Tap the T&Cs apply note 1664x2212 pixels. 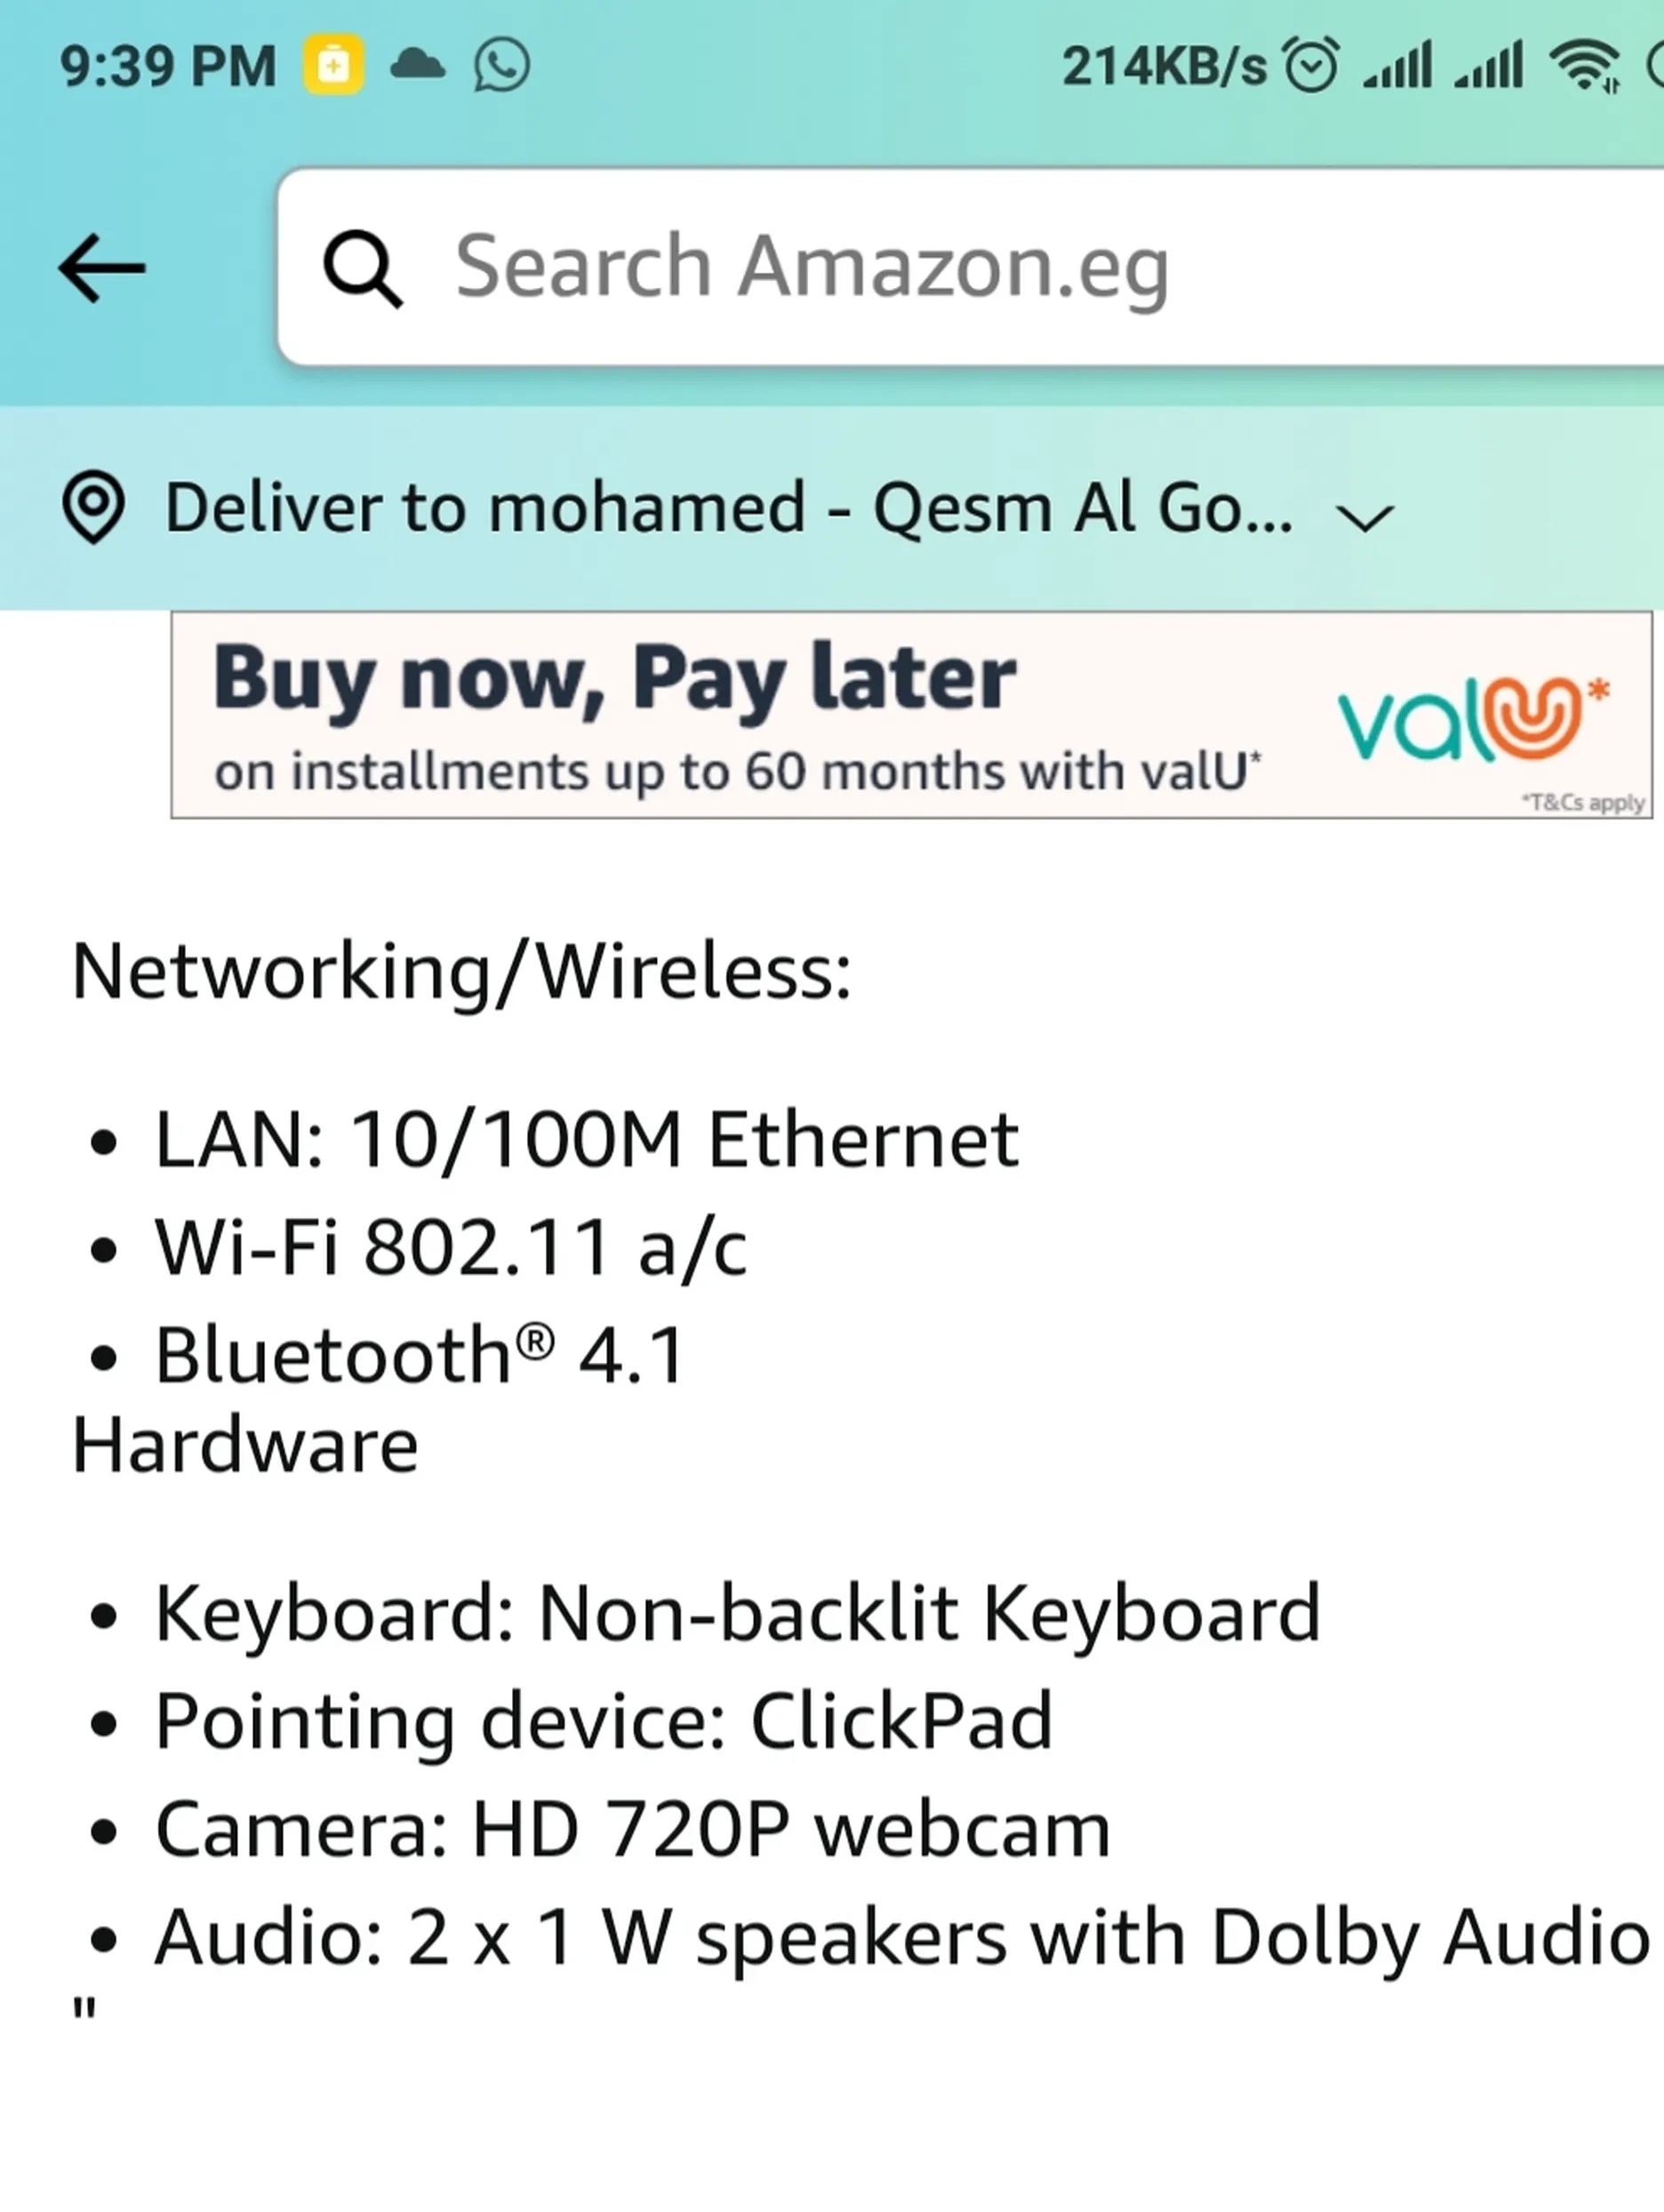click(x=1583, y=802)
